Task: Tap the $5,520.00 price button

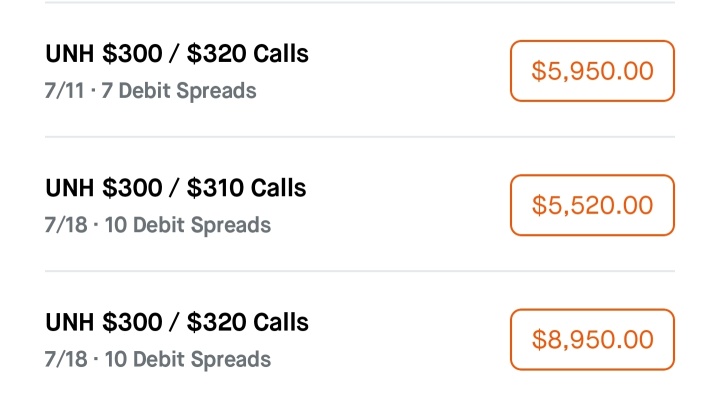Action: click(x=592, y=205)
